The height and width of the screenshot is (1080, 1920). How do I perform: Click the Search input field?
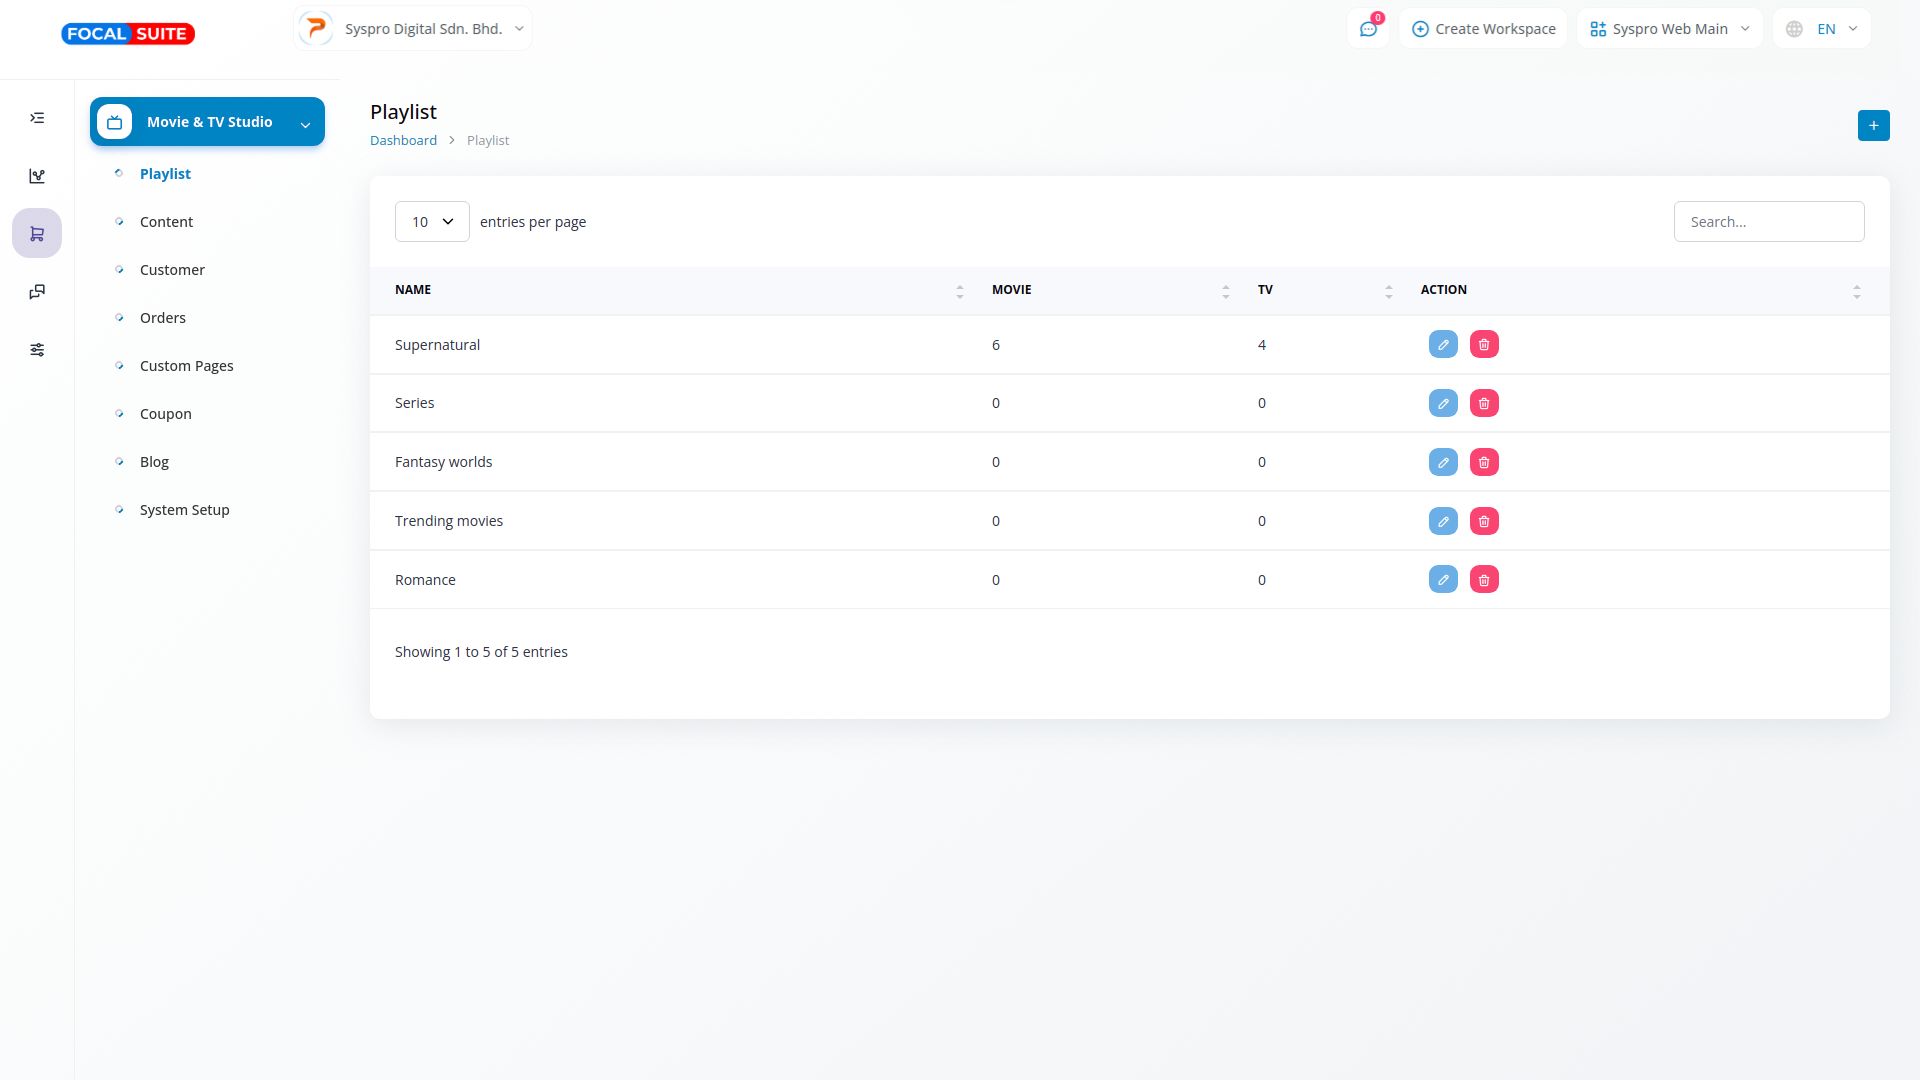pos(1768,222)
